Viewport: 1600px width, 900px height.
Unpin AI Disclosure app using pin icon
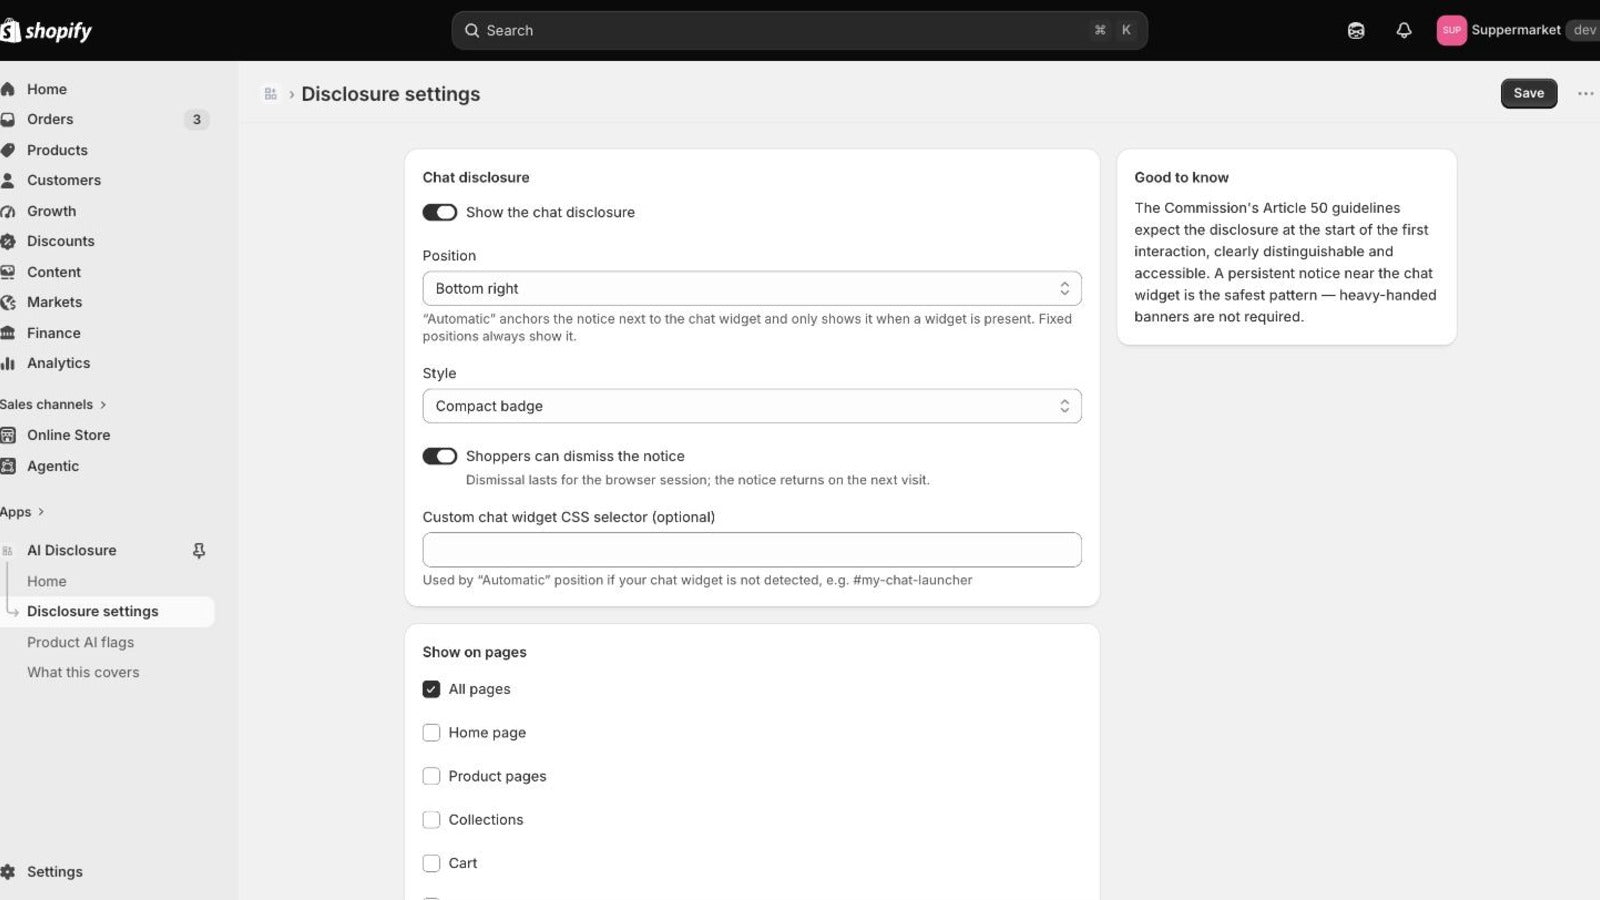(199, 551)
